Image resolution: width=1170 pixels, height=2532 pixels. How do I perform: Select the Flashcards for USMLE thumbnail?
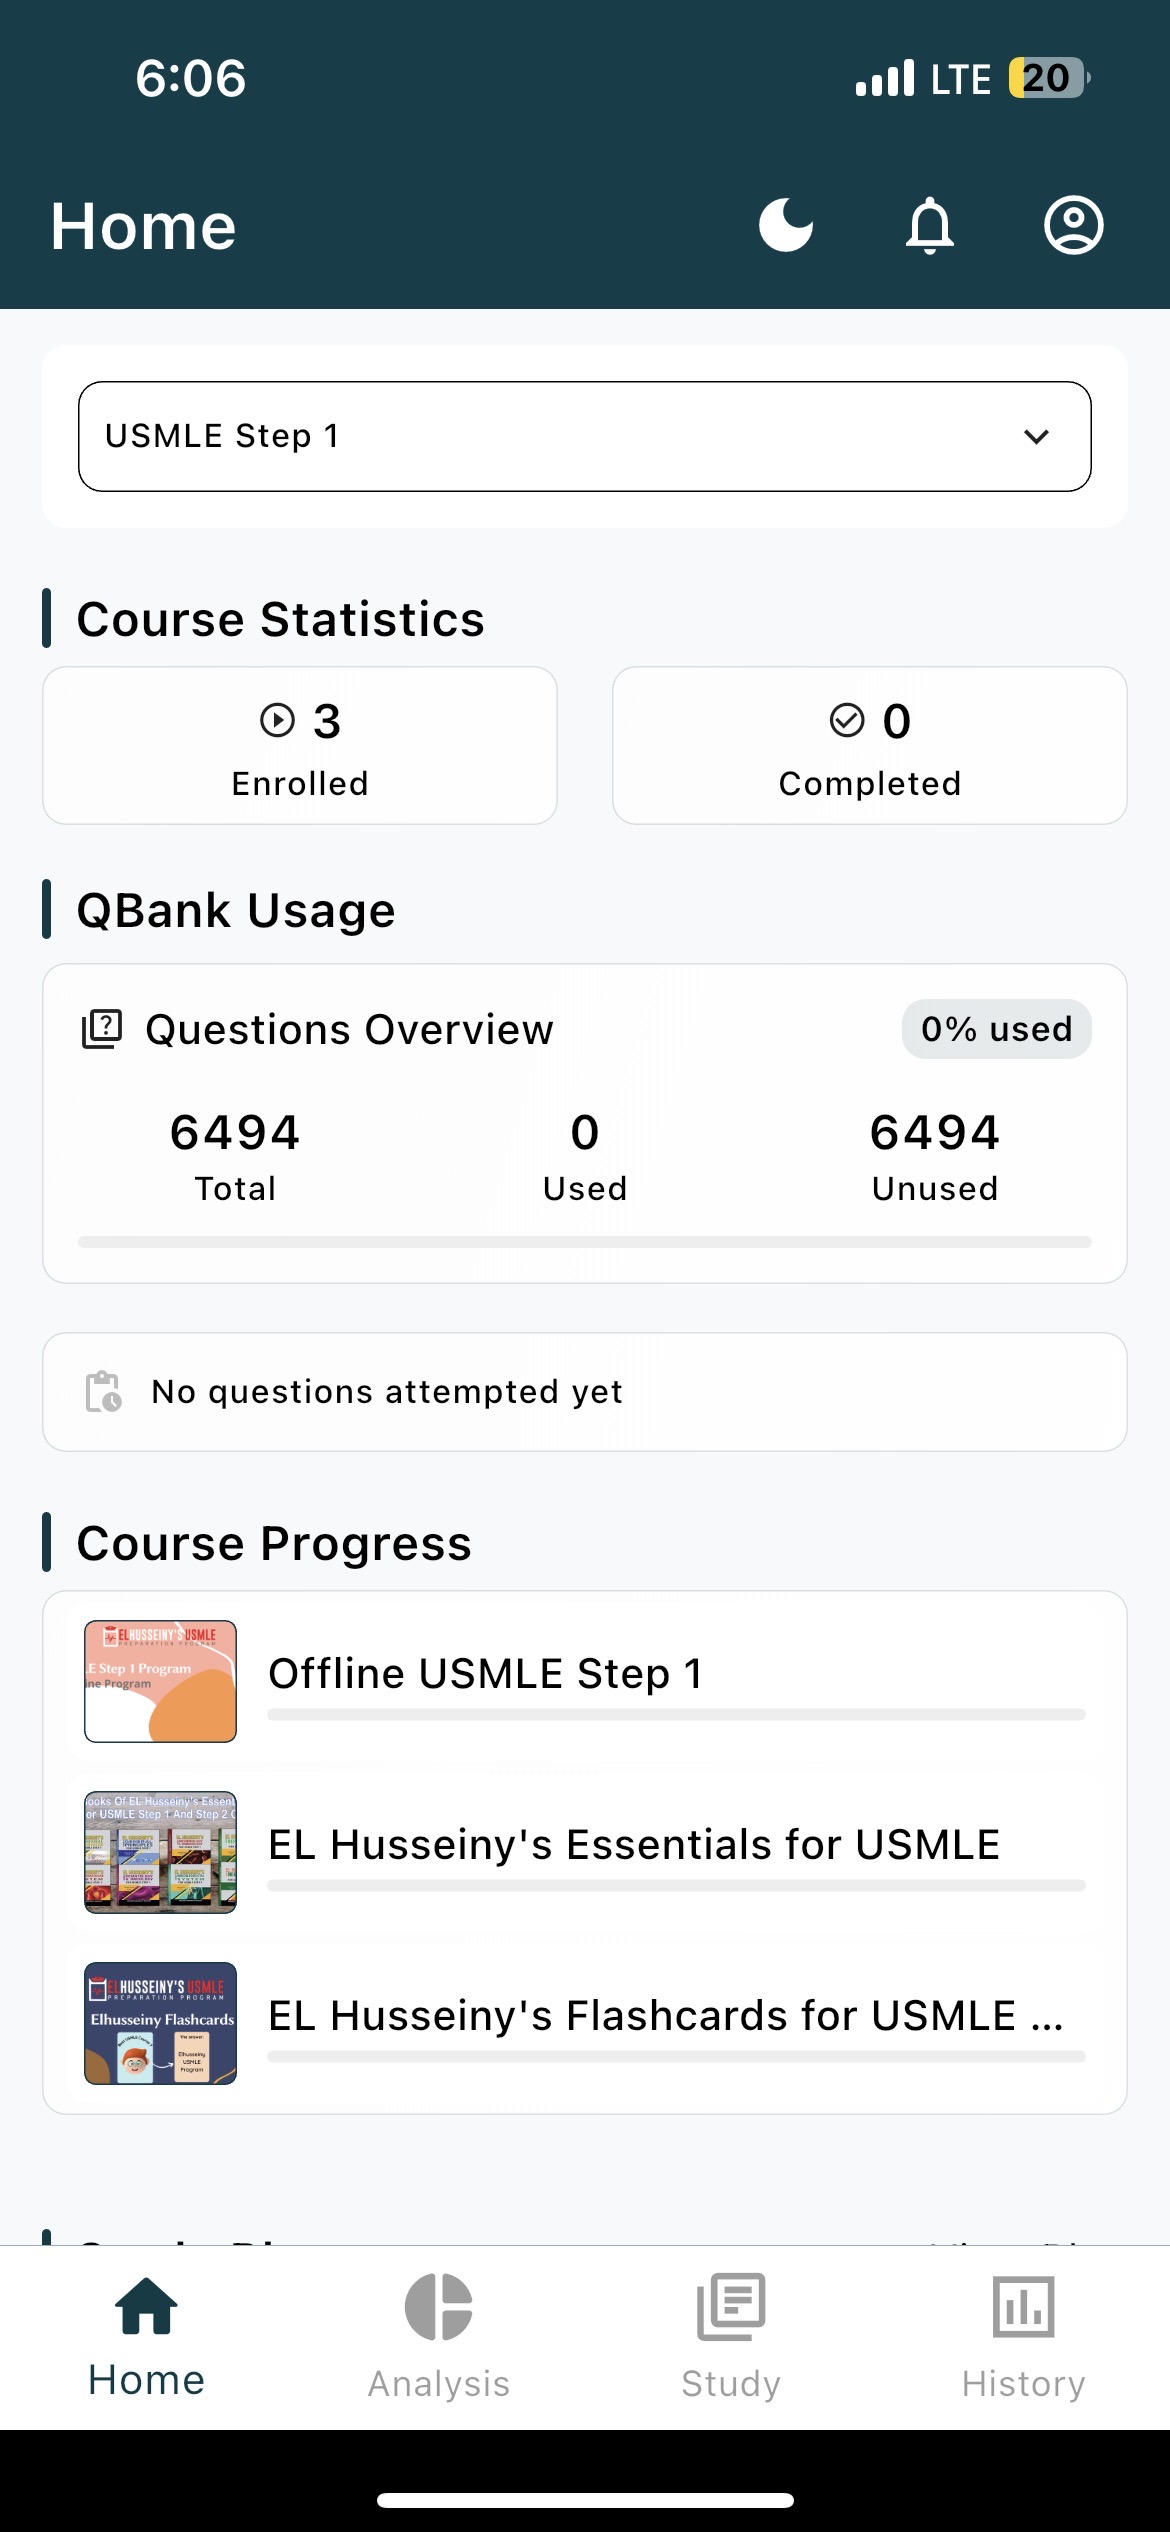(161, 2023)
